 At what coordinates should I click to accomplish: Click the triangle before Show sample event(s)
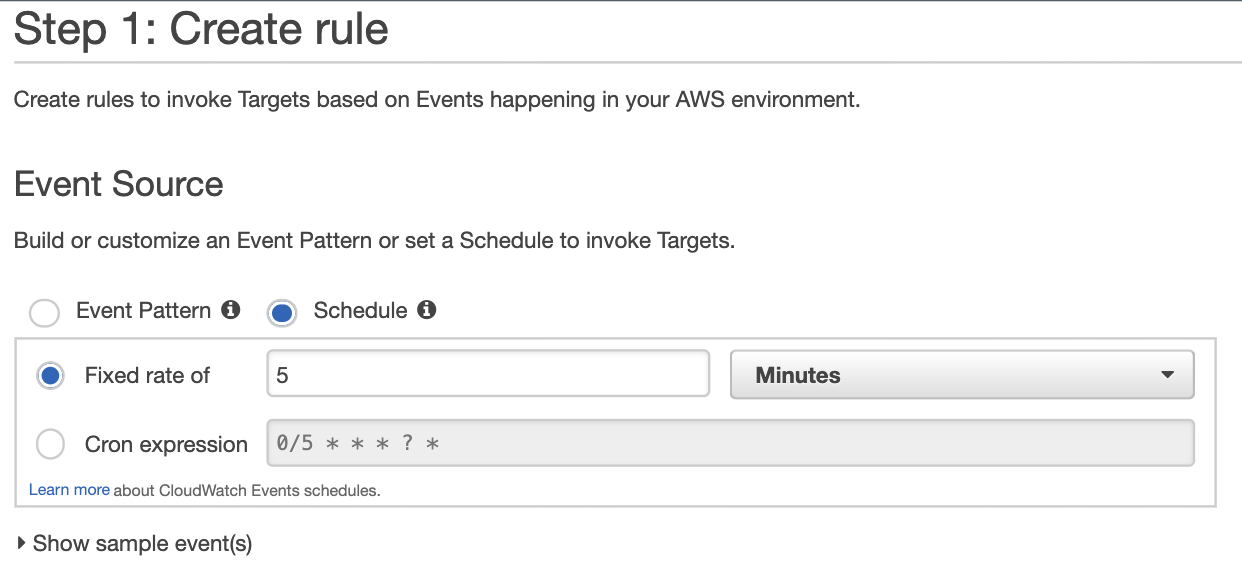[x=22, y=543]
